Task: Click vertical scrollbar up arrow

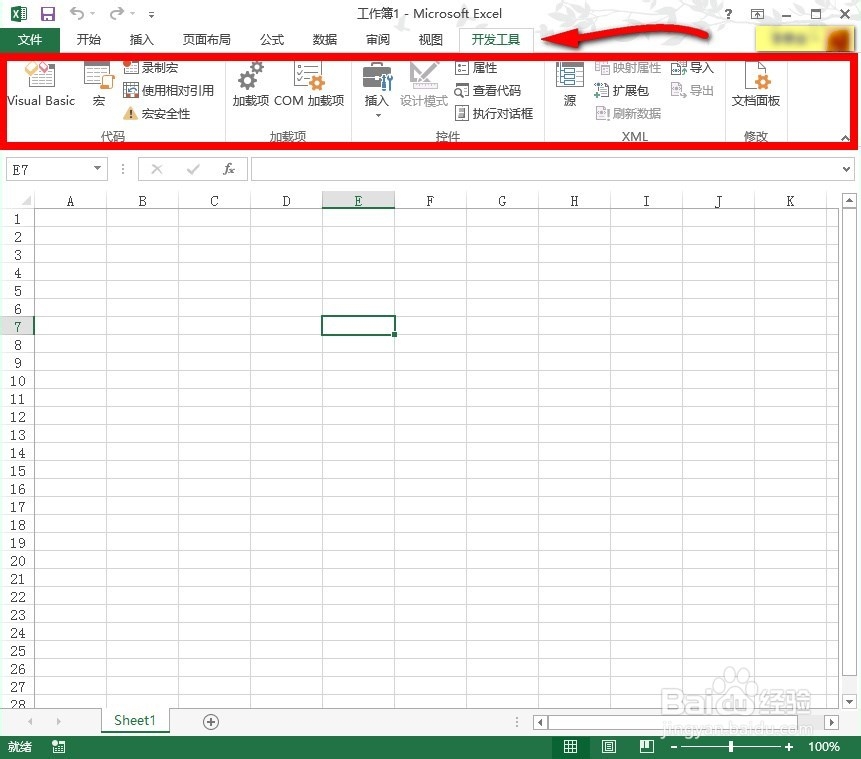Action: [849, 200]
